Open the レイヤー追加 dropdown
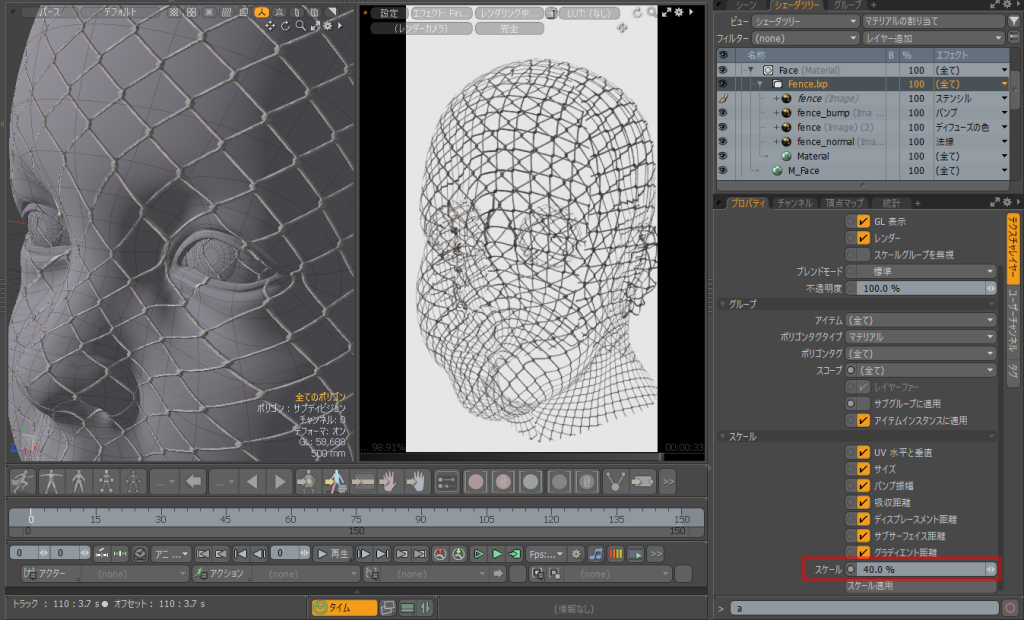Viewport: 1024px width, 620px height. click(x=933, y=38)
